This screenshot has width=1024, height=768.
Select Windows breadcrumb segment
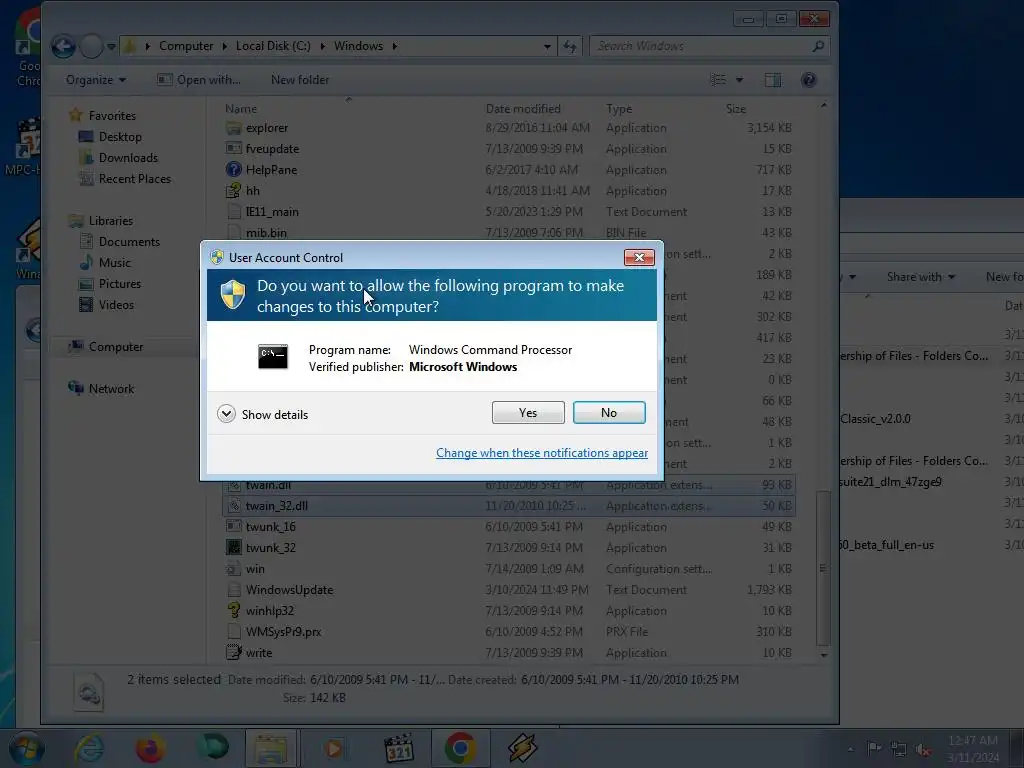pyautogui.click(x=358, y=46)
